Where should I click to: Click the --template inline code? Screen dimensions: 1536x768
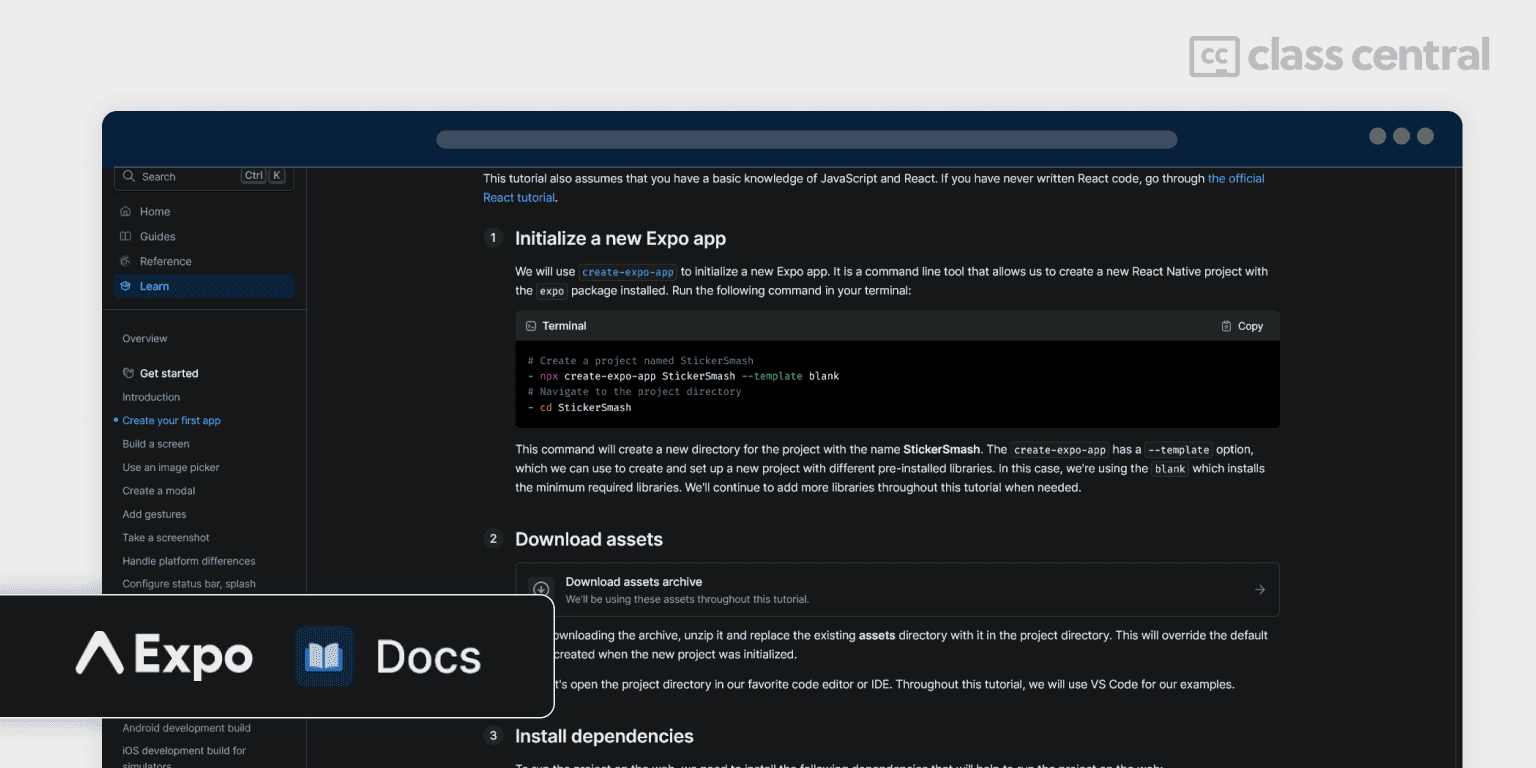pyautogui.click(x=1178, y=450)
